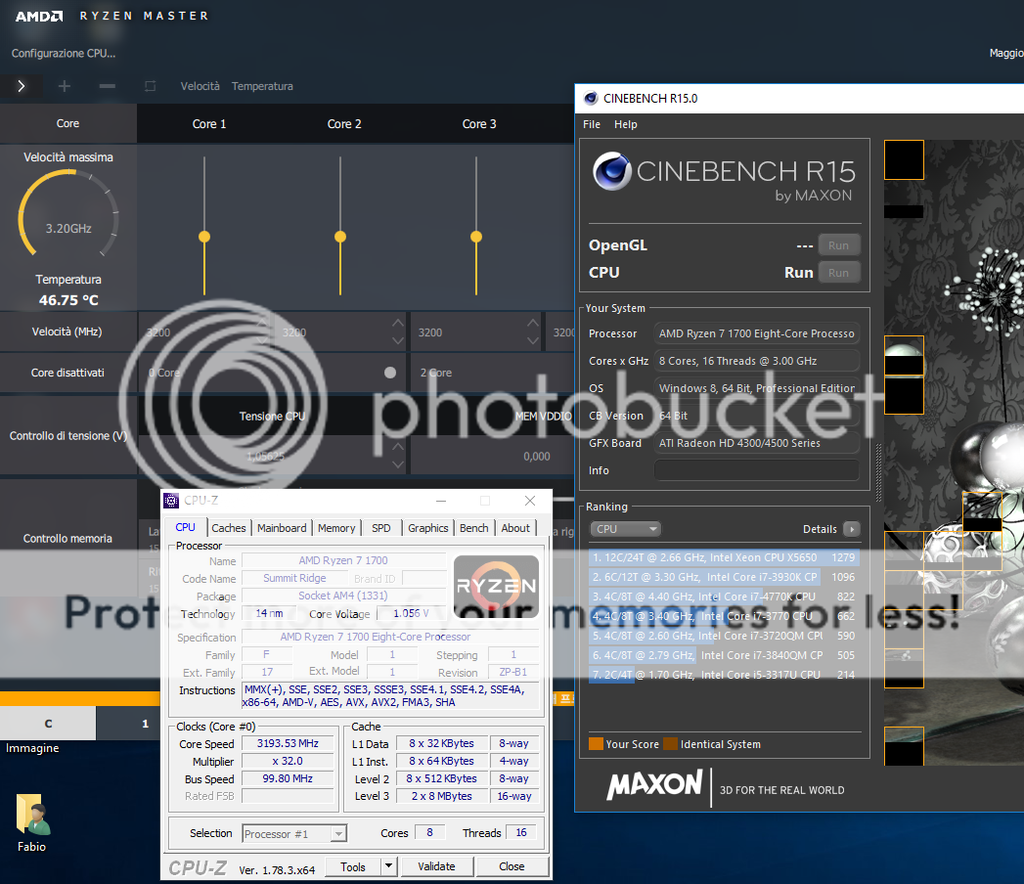Click the Ryzen logo in CPU-Z
This screenshot has width=1024, height=884.
tap(496, 586)
